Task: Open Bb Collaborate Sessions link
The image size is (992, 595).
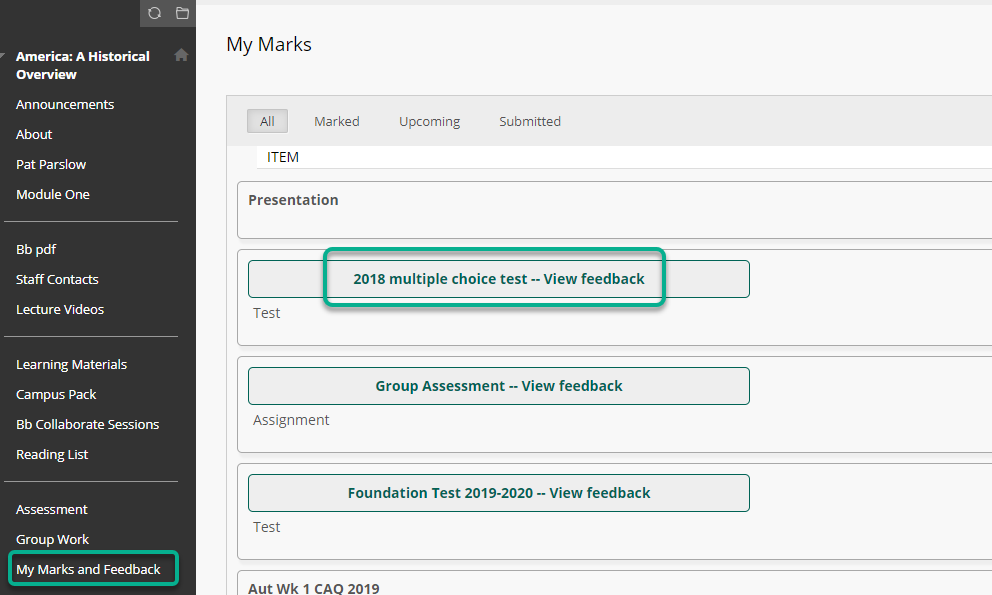Action: 87,425
